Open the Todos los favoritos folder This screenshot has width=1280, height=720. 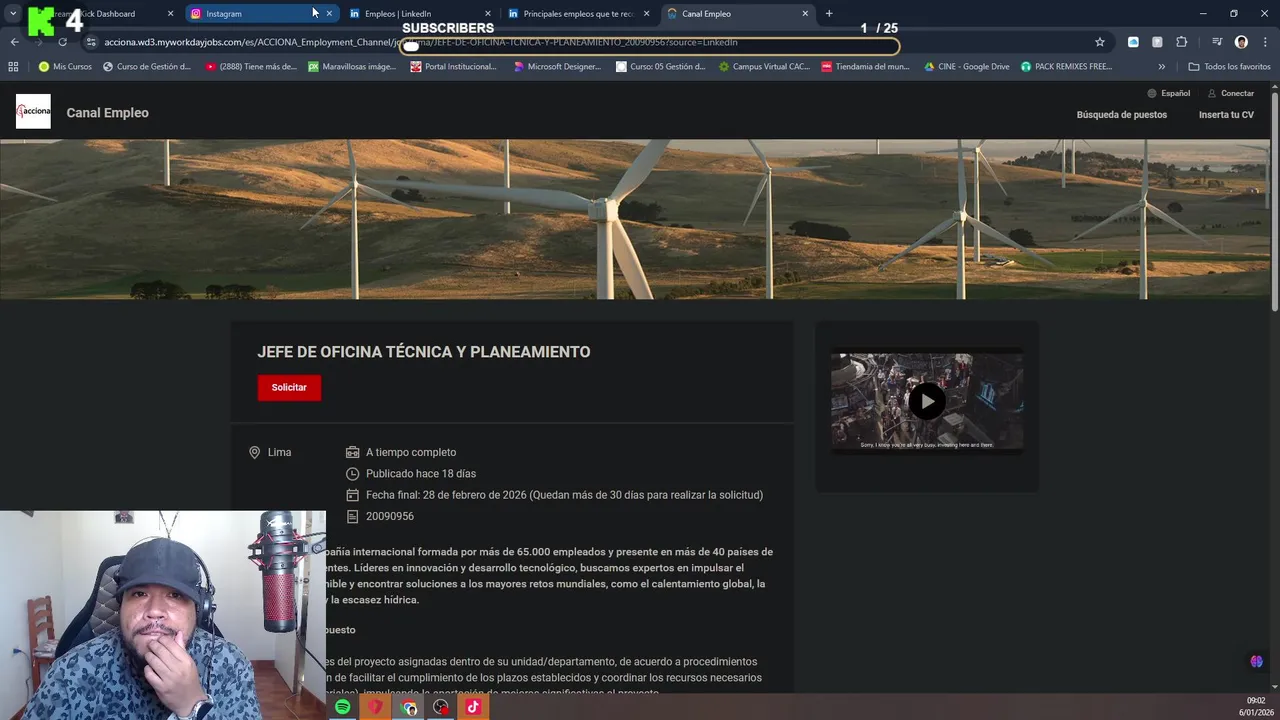click(x=1229, y=67)
